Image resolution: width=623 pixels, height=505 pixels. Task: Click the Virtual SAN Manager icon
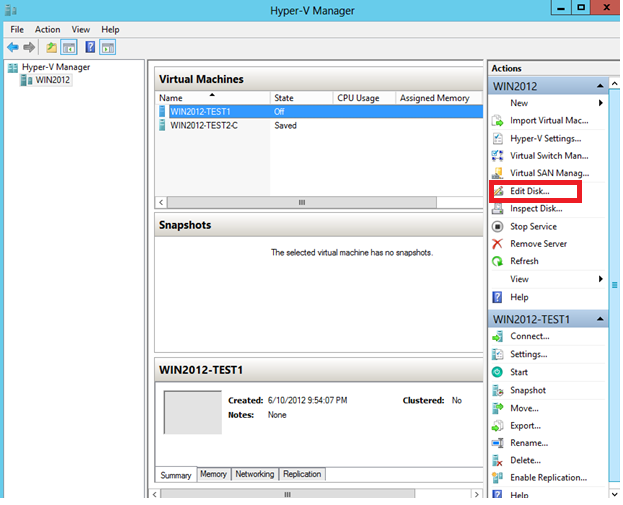pos(497,173)
